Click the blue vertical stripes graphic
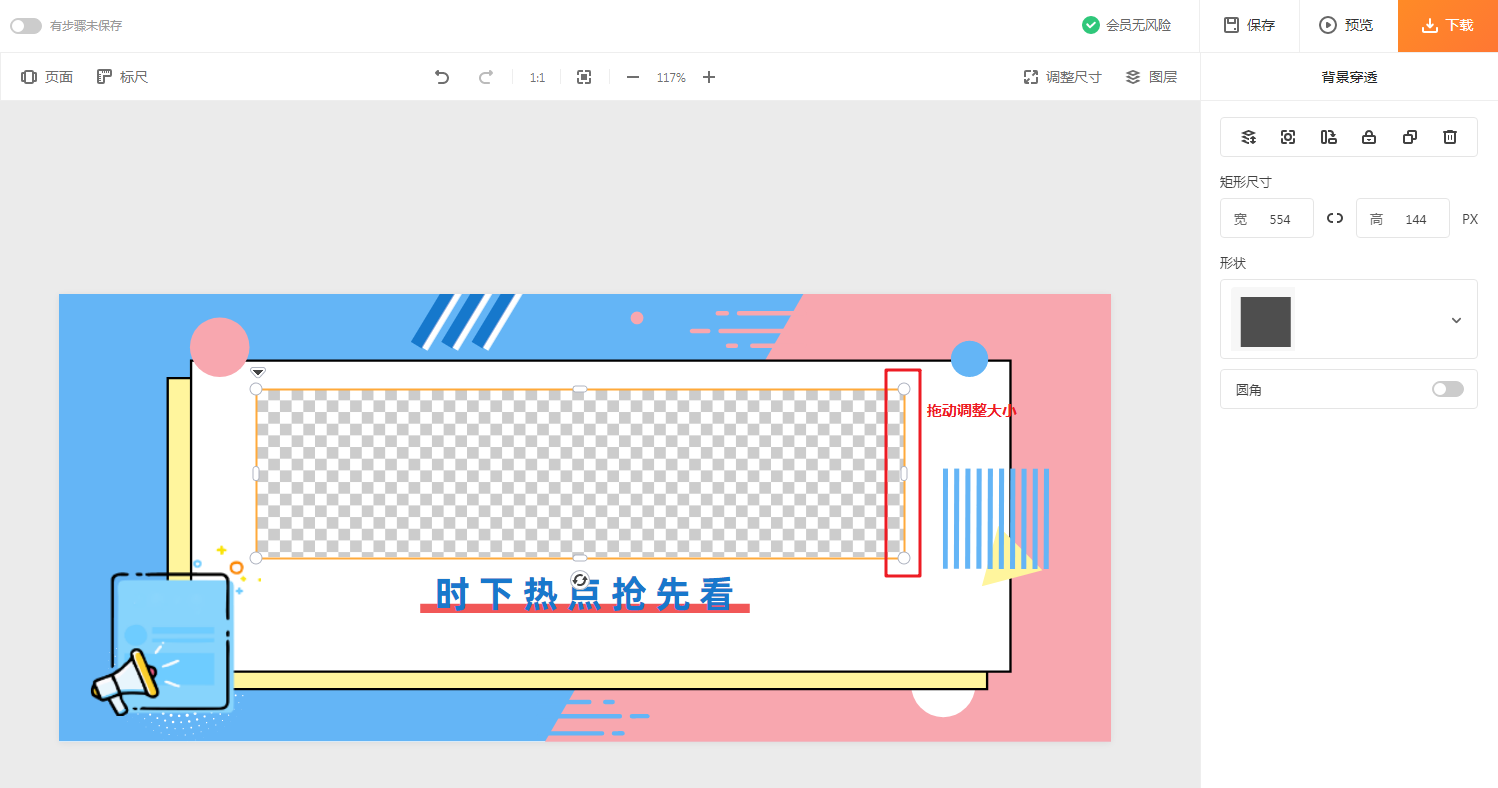The image size is (1498, 788). 996,518
